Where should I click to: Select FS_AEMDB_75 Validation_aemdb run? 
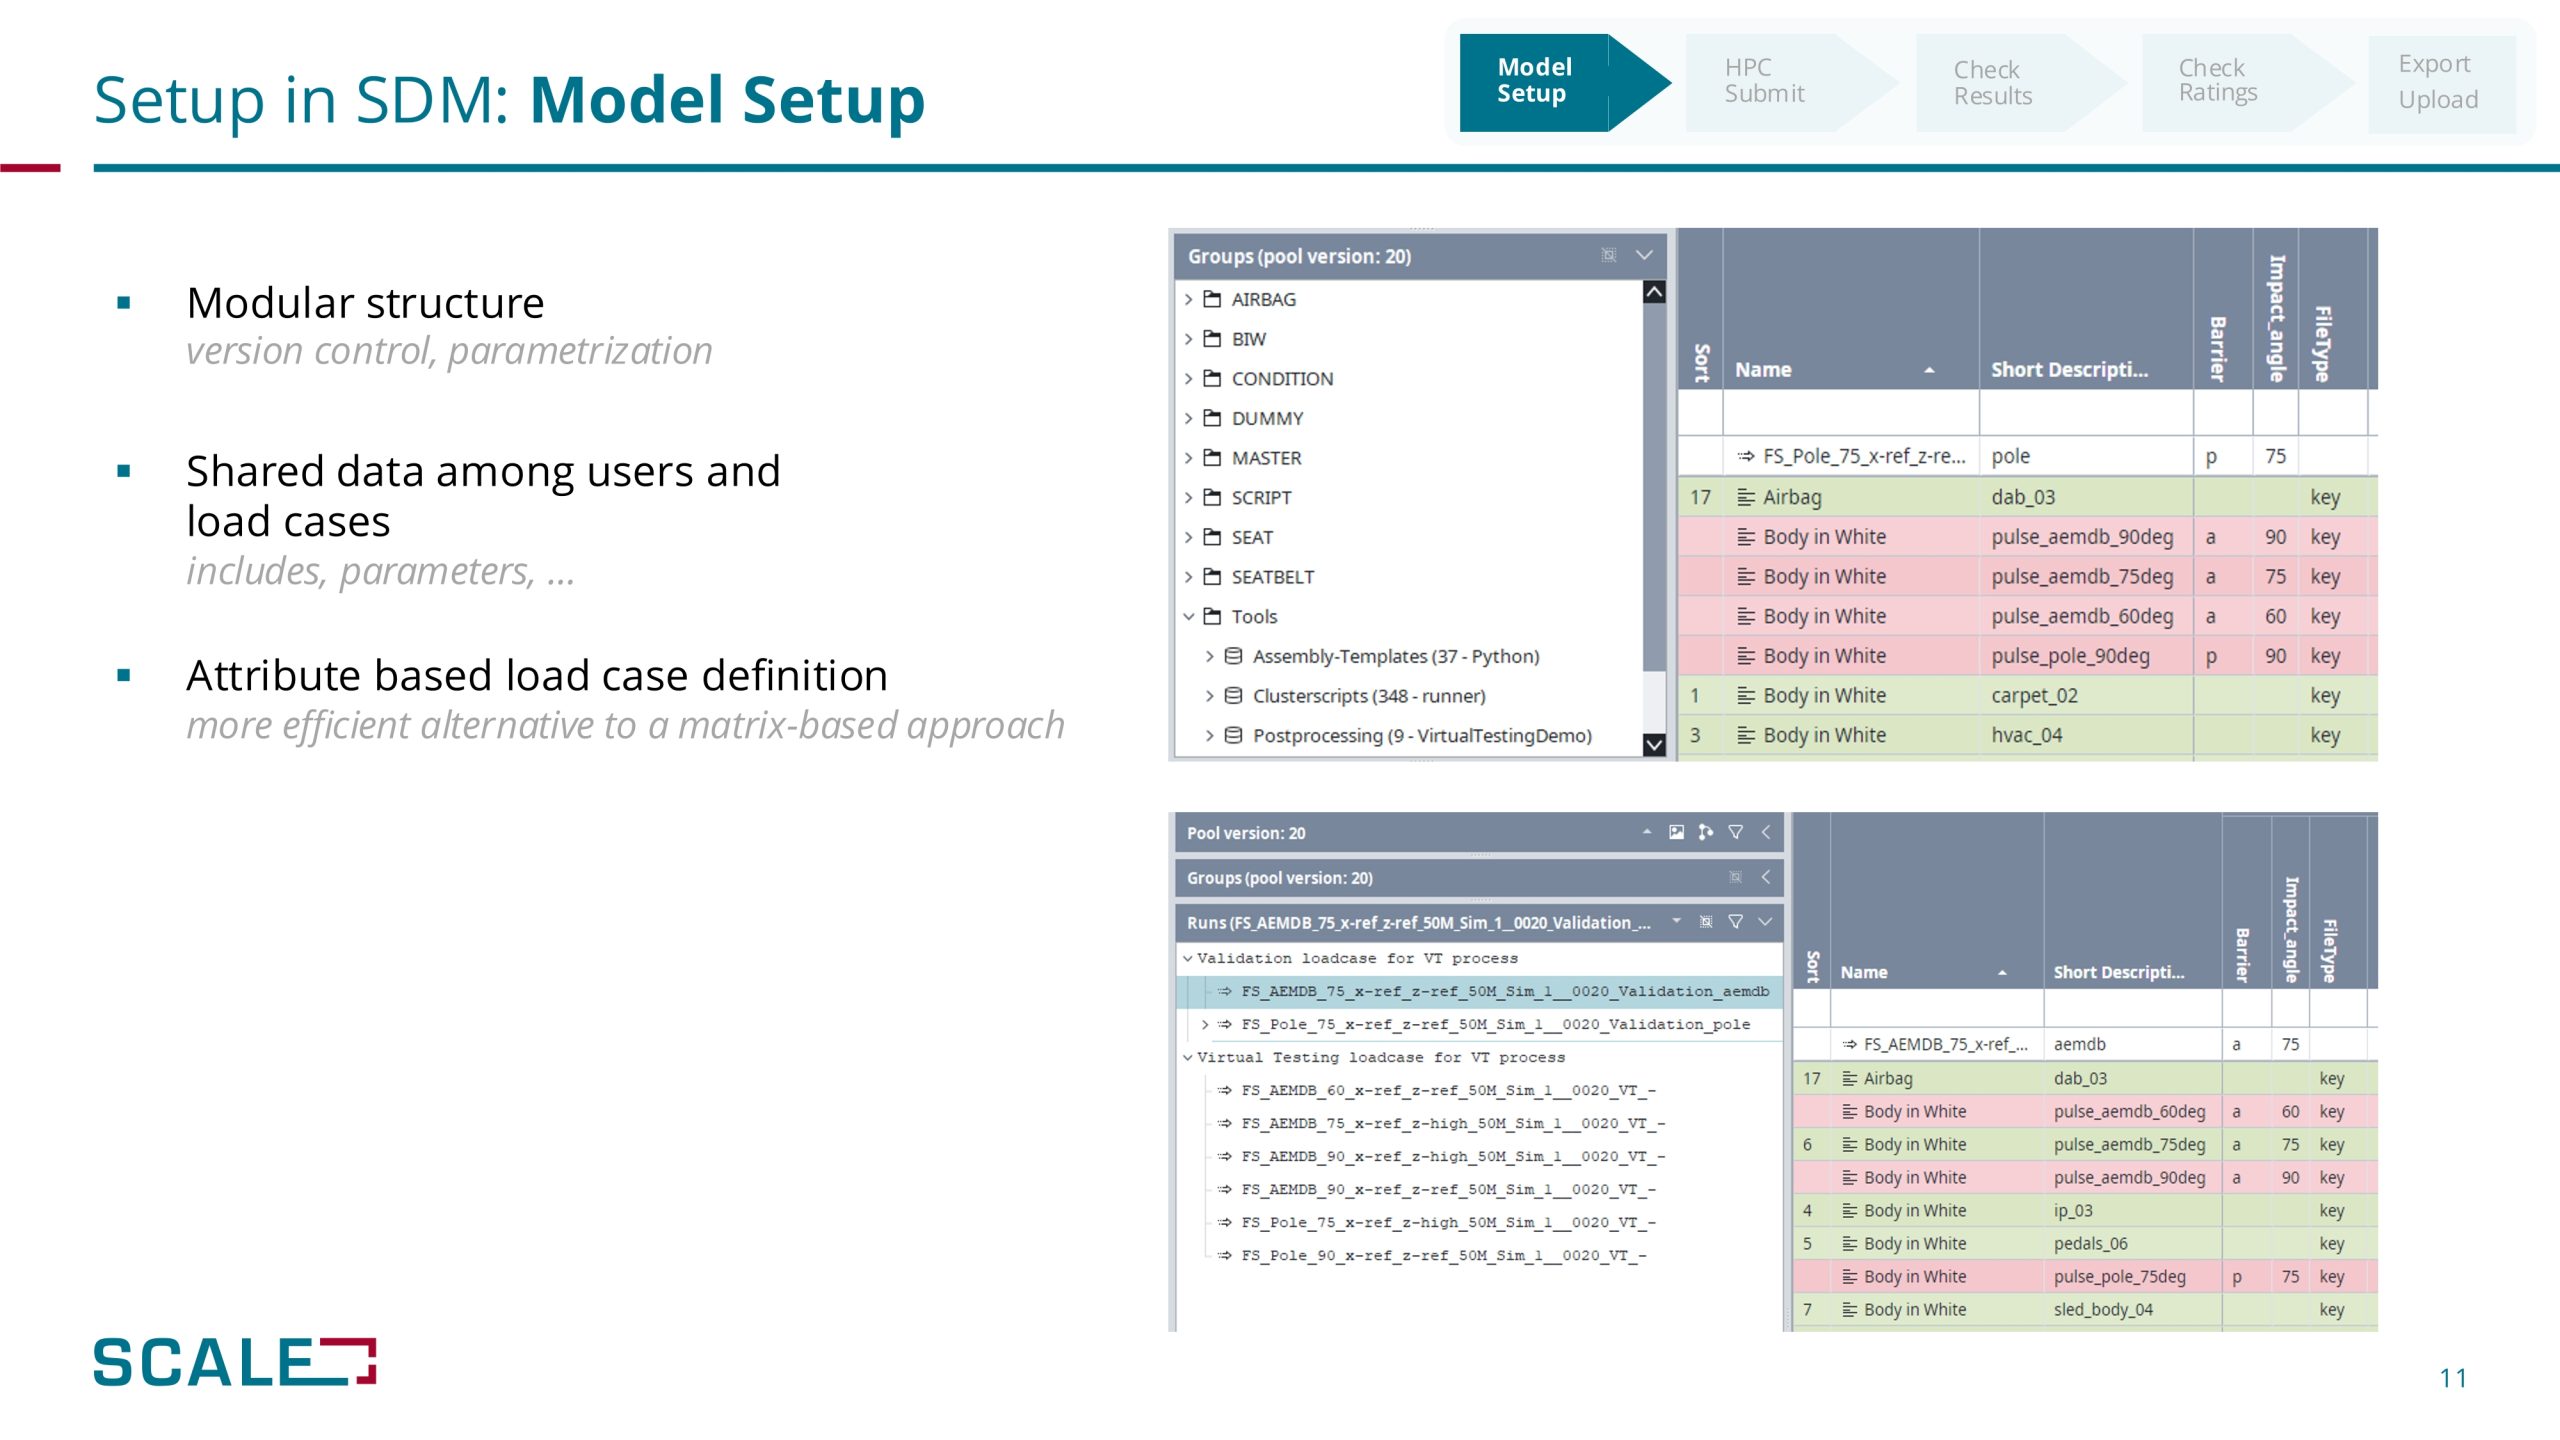tap(1480, 991)
